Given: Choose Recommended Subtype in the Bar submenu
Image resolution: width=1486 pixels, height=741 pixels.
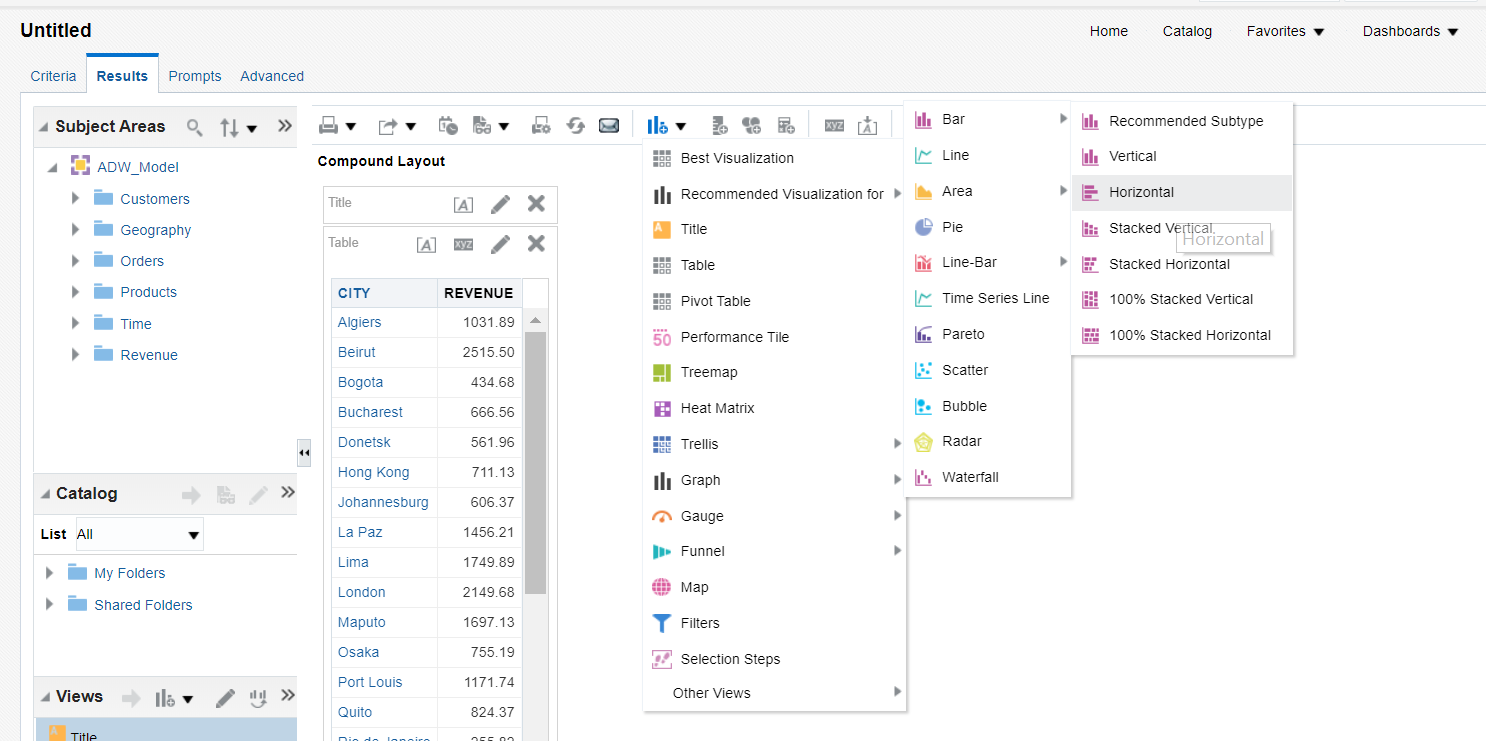Looking at the screenshot, I should click(1182, 121).
